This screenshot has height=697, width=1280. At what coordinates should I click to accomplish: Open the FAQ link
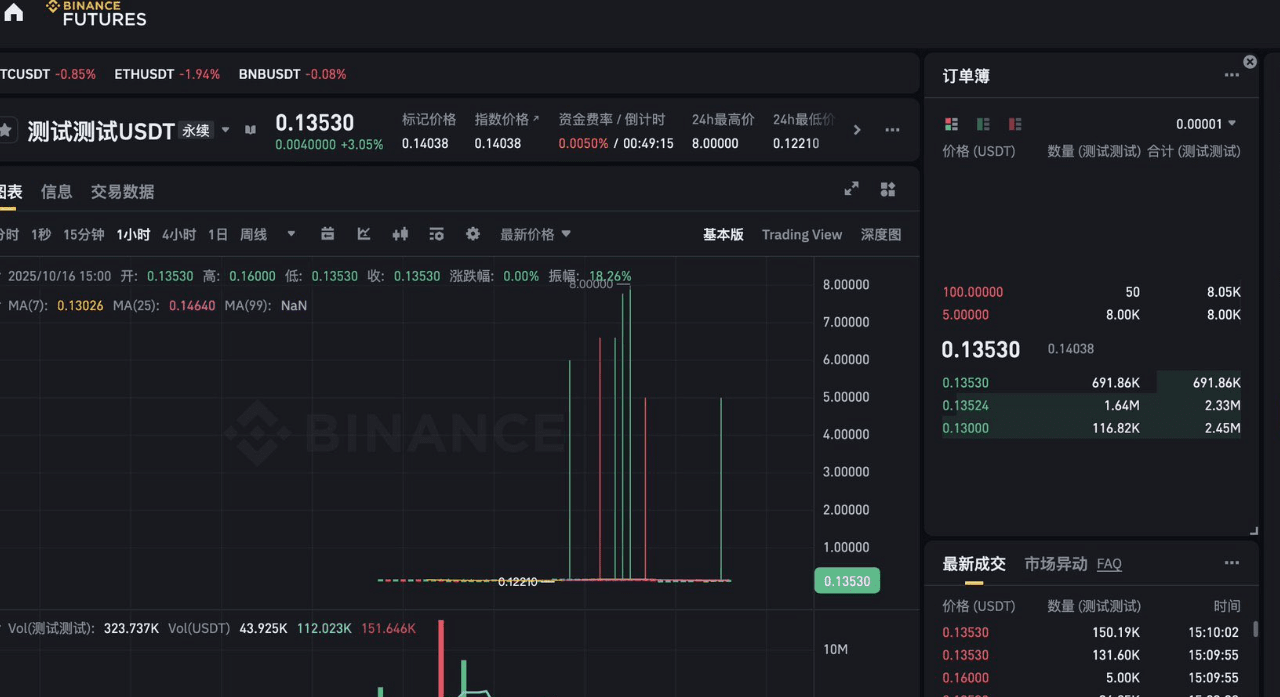pyautogui.click(x=1109, y=564)
